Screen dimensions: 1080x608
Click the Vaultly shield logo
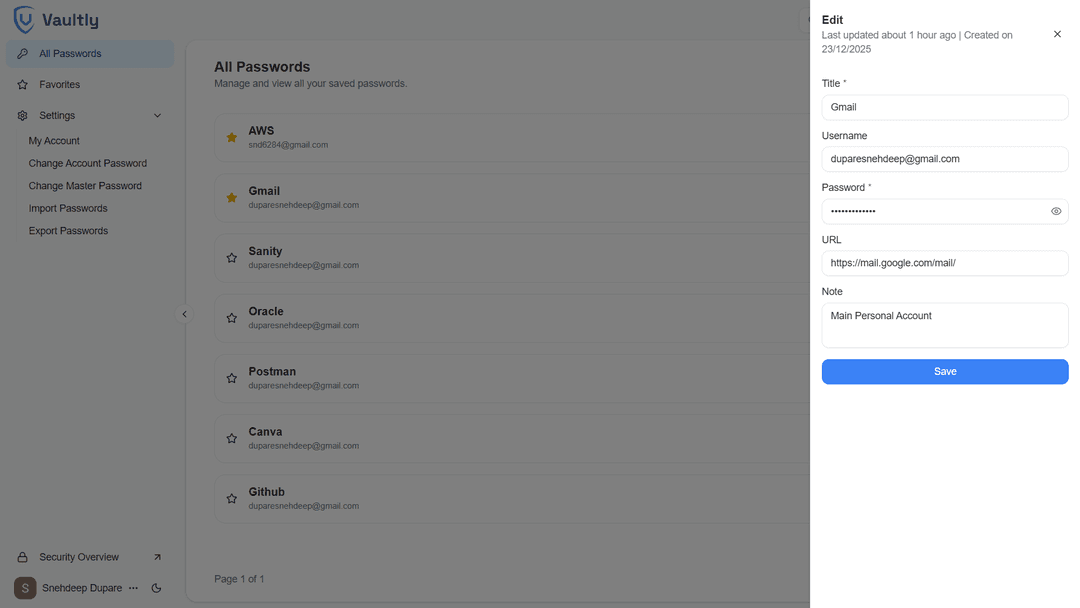coord(23,20)
